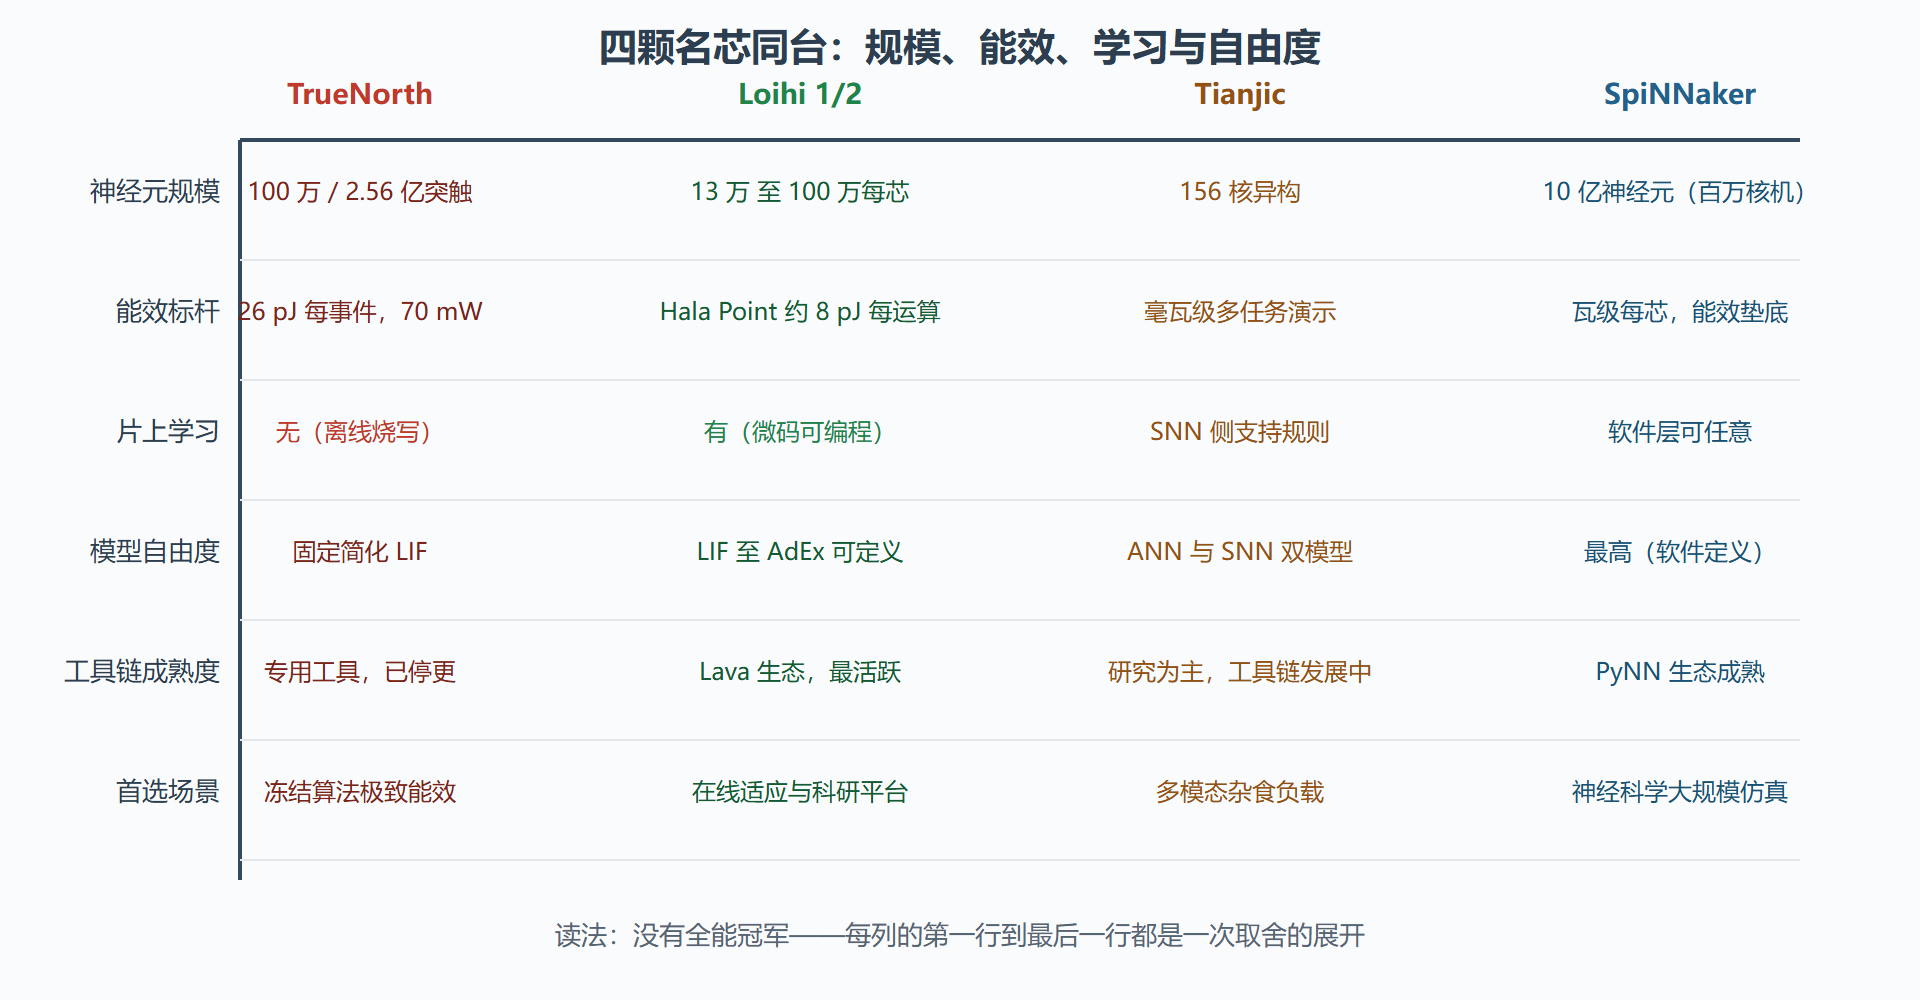
Task: Click the cell 26 pJ 每事件，70 mW
Action: 360,311
